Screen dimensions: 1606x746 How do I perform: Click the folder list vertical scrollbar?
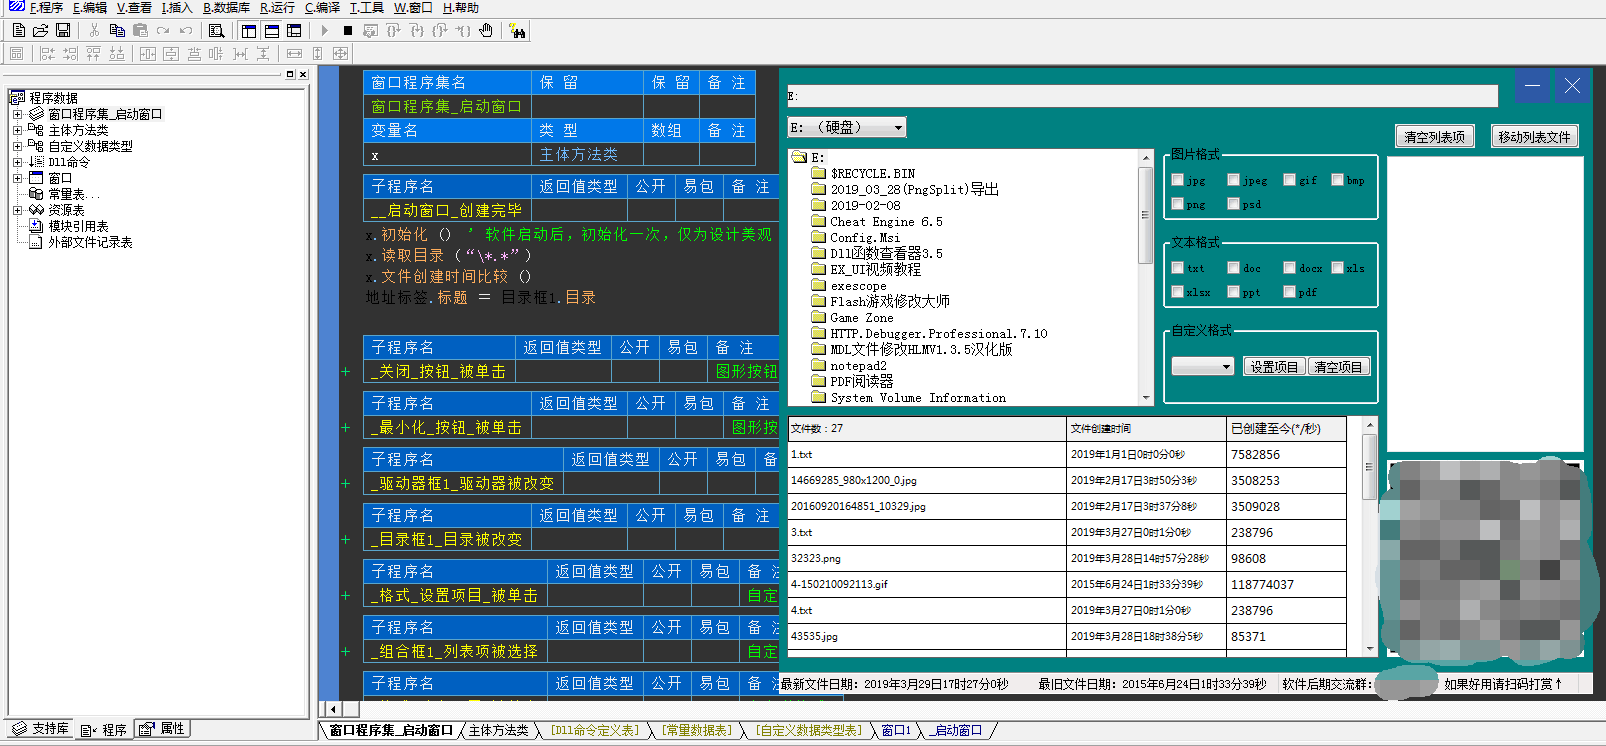[1146, 277]
